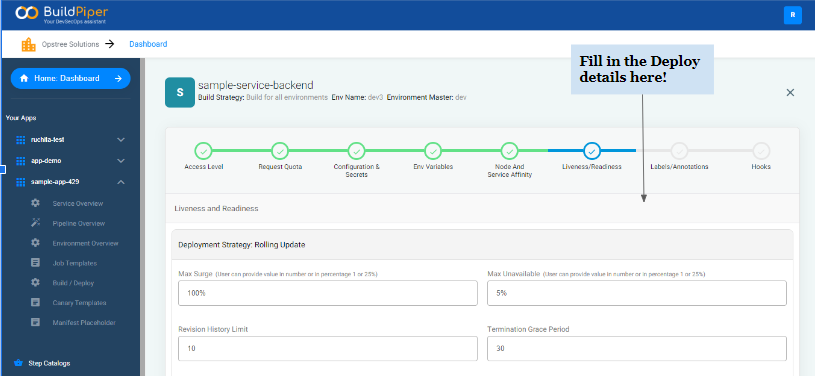Click the S service avatar tile
815x376 pixels.
(180, 93)
